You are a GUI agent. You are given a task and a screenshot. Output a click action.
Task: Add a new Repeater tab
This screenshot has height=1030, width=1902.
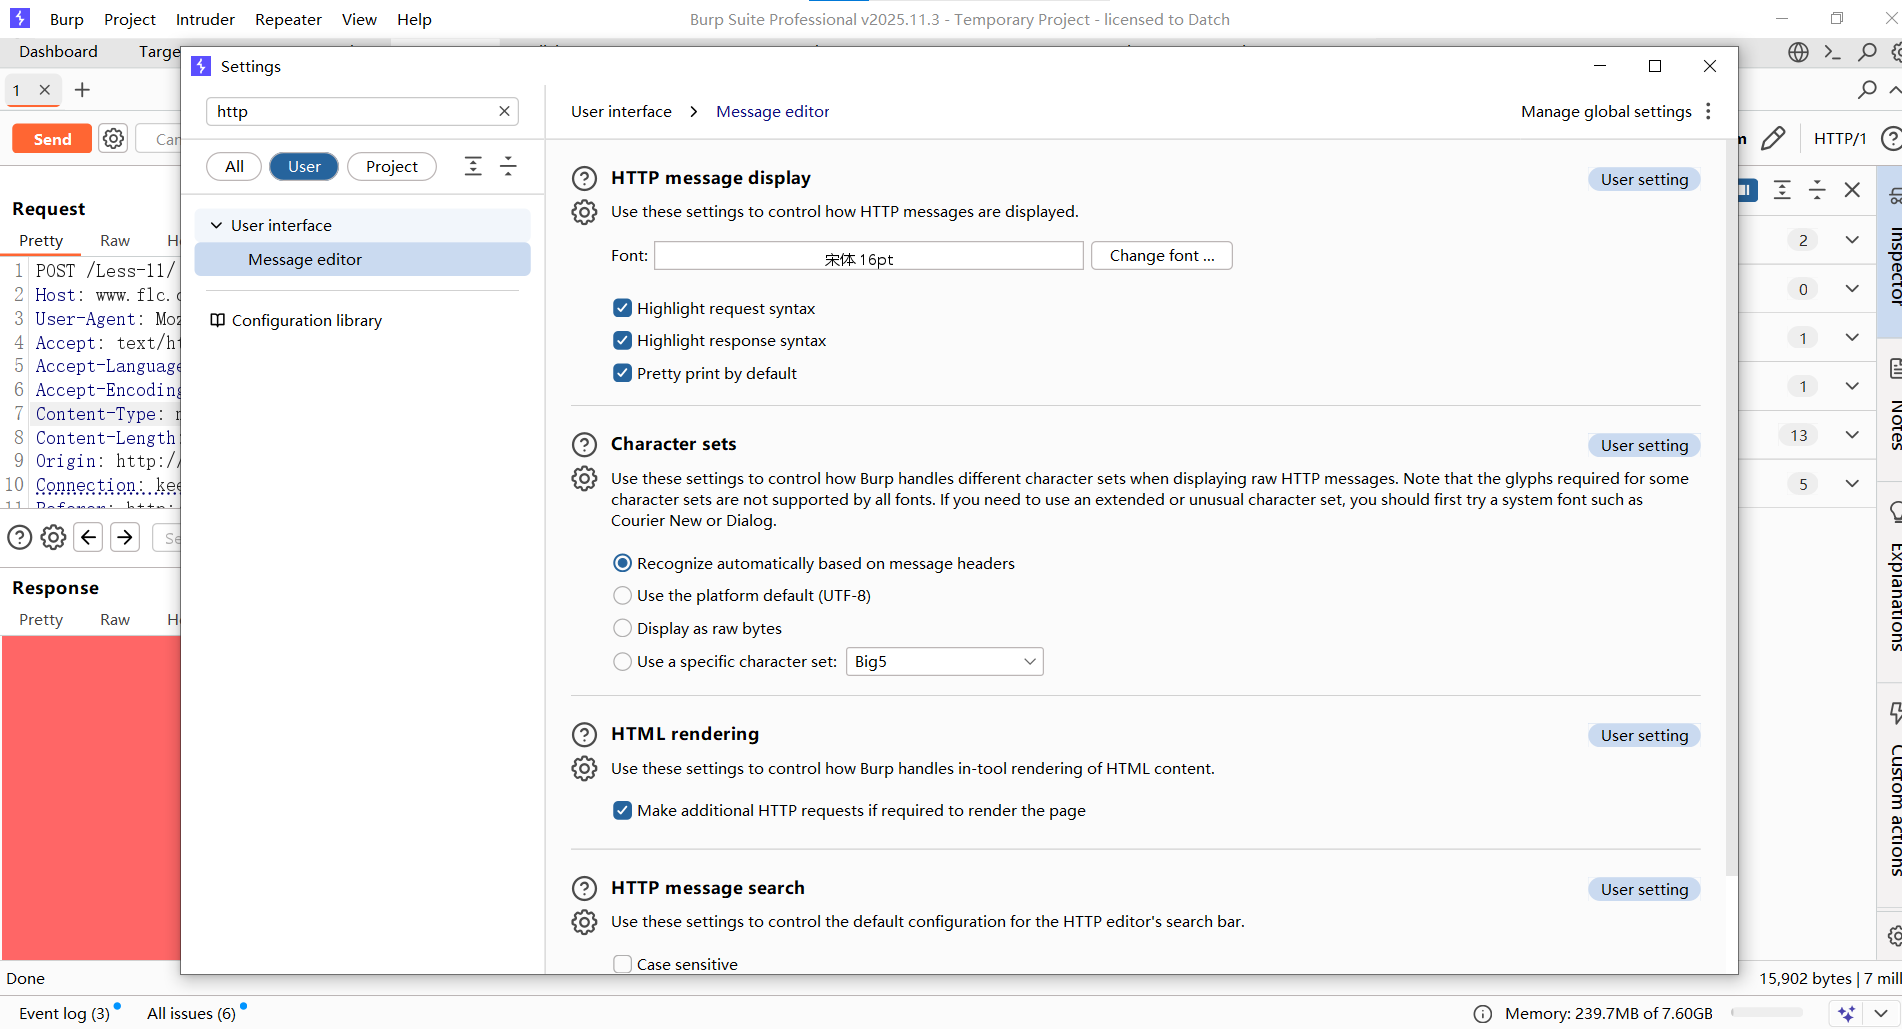(82, 90)
